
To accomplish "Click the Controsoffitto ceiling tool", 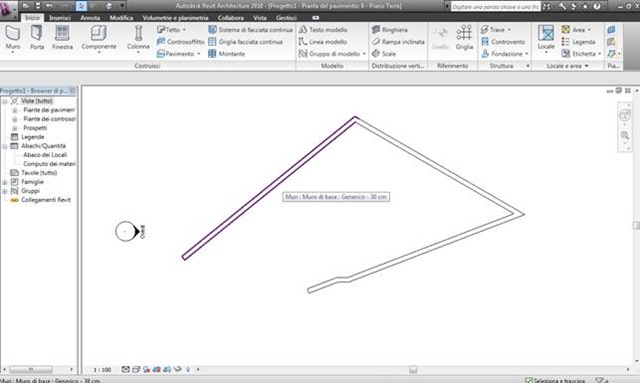I will [x=180, y=42].
